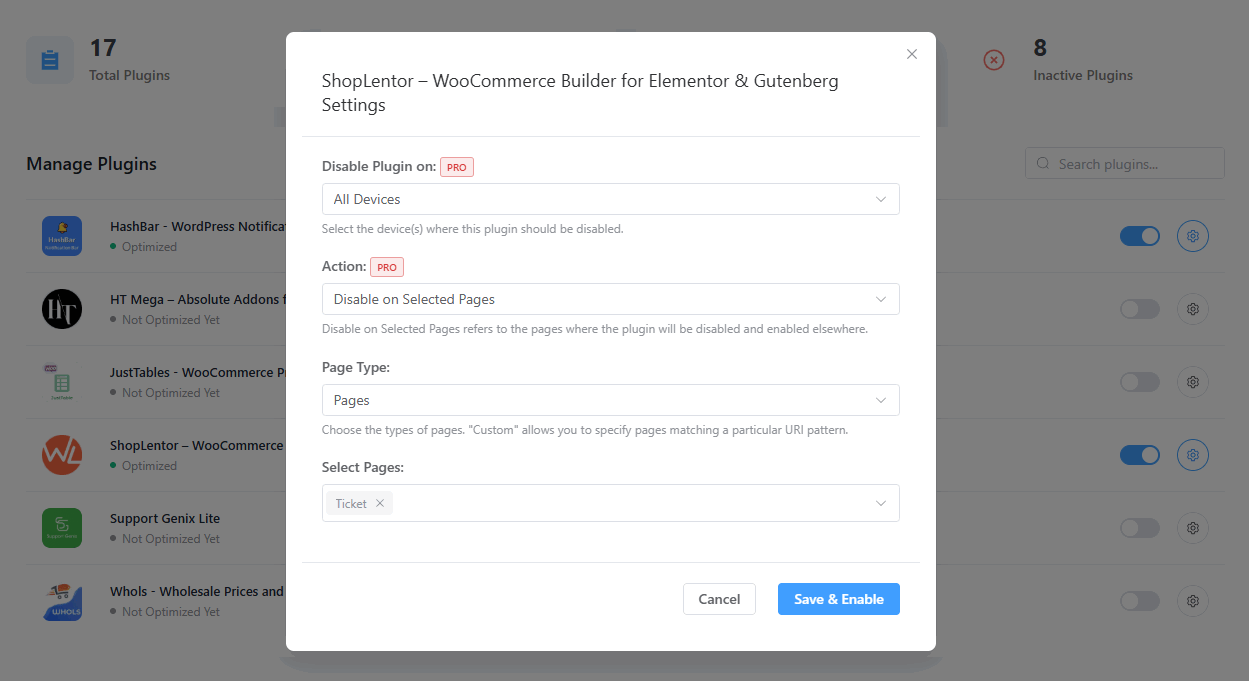Open the Disable Plugin on devices dropdown

click(x=610, y=199)
